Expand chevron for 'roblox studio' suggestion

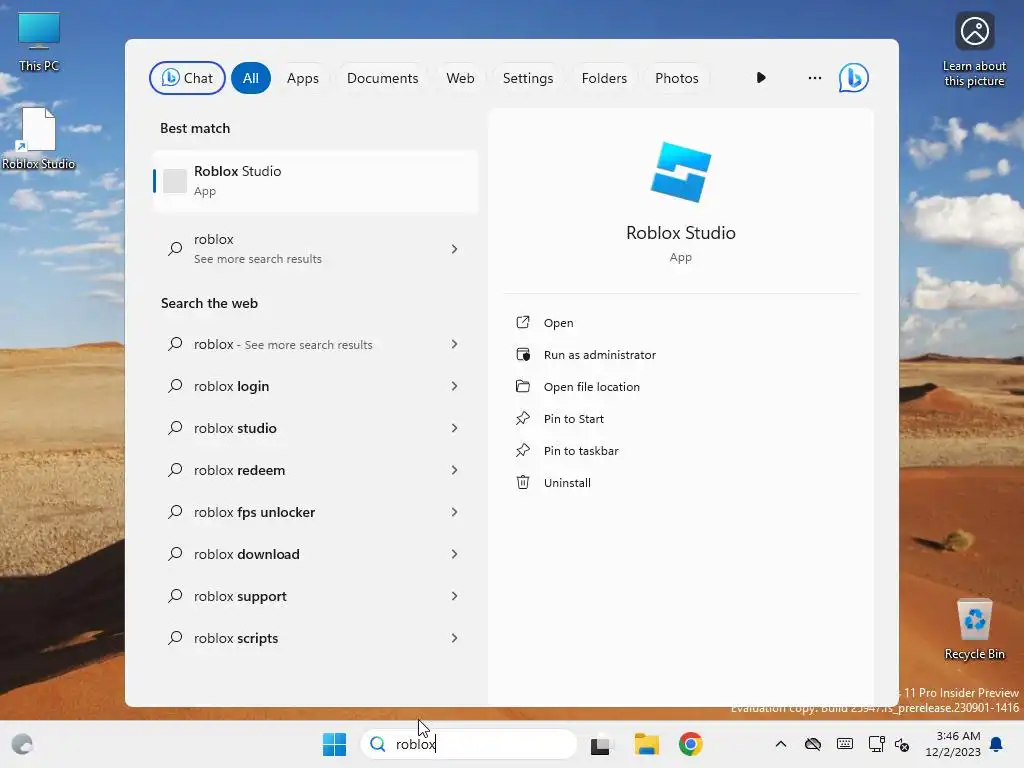point(455,428)
